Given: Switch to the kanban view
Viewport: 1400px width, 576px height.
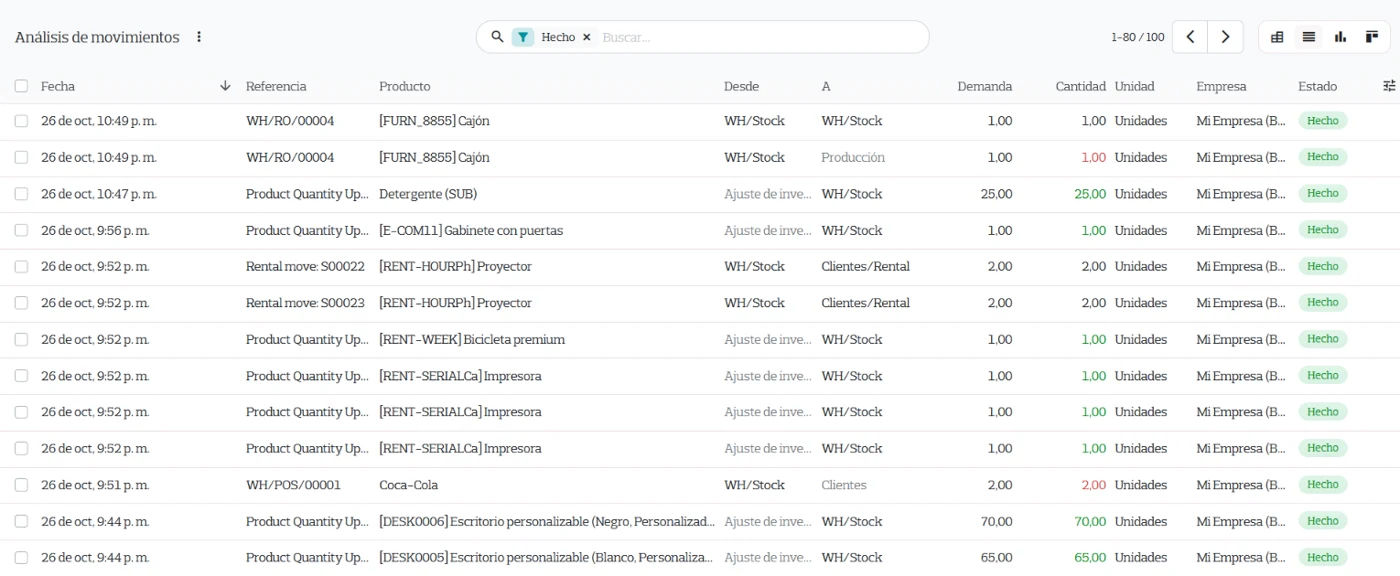Looking at the screenshot, I should click(x=1372, y=37).
